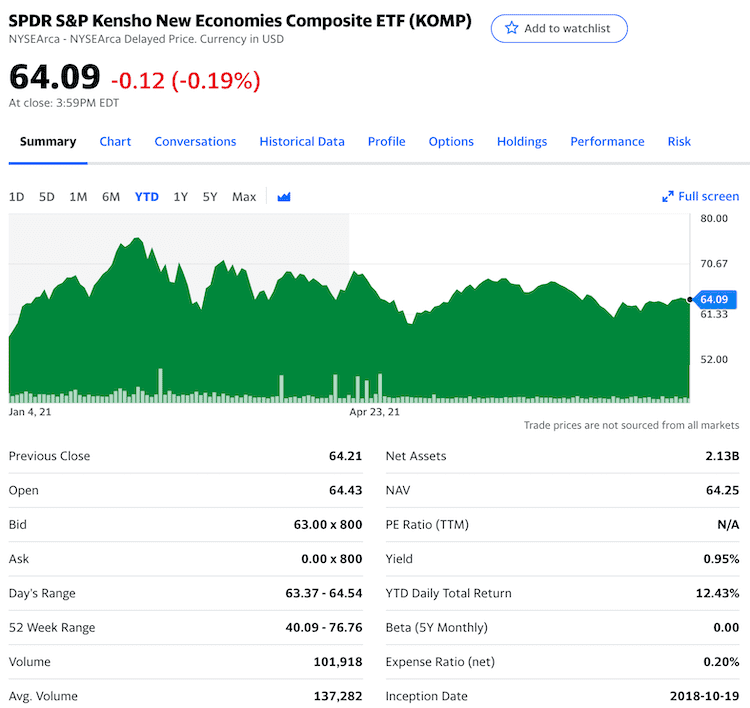Click the 64.09 current price marker on the chart
Viewport: 750px width, 708px height.
(714, 299)
